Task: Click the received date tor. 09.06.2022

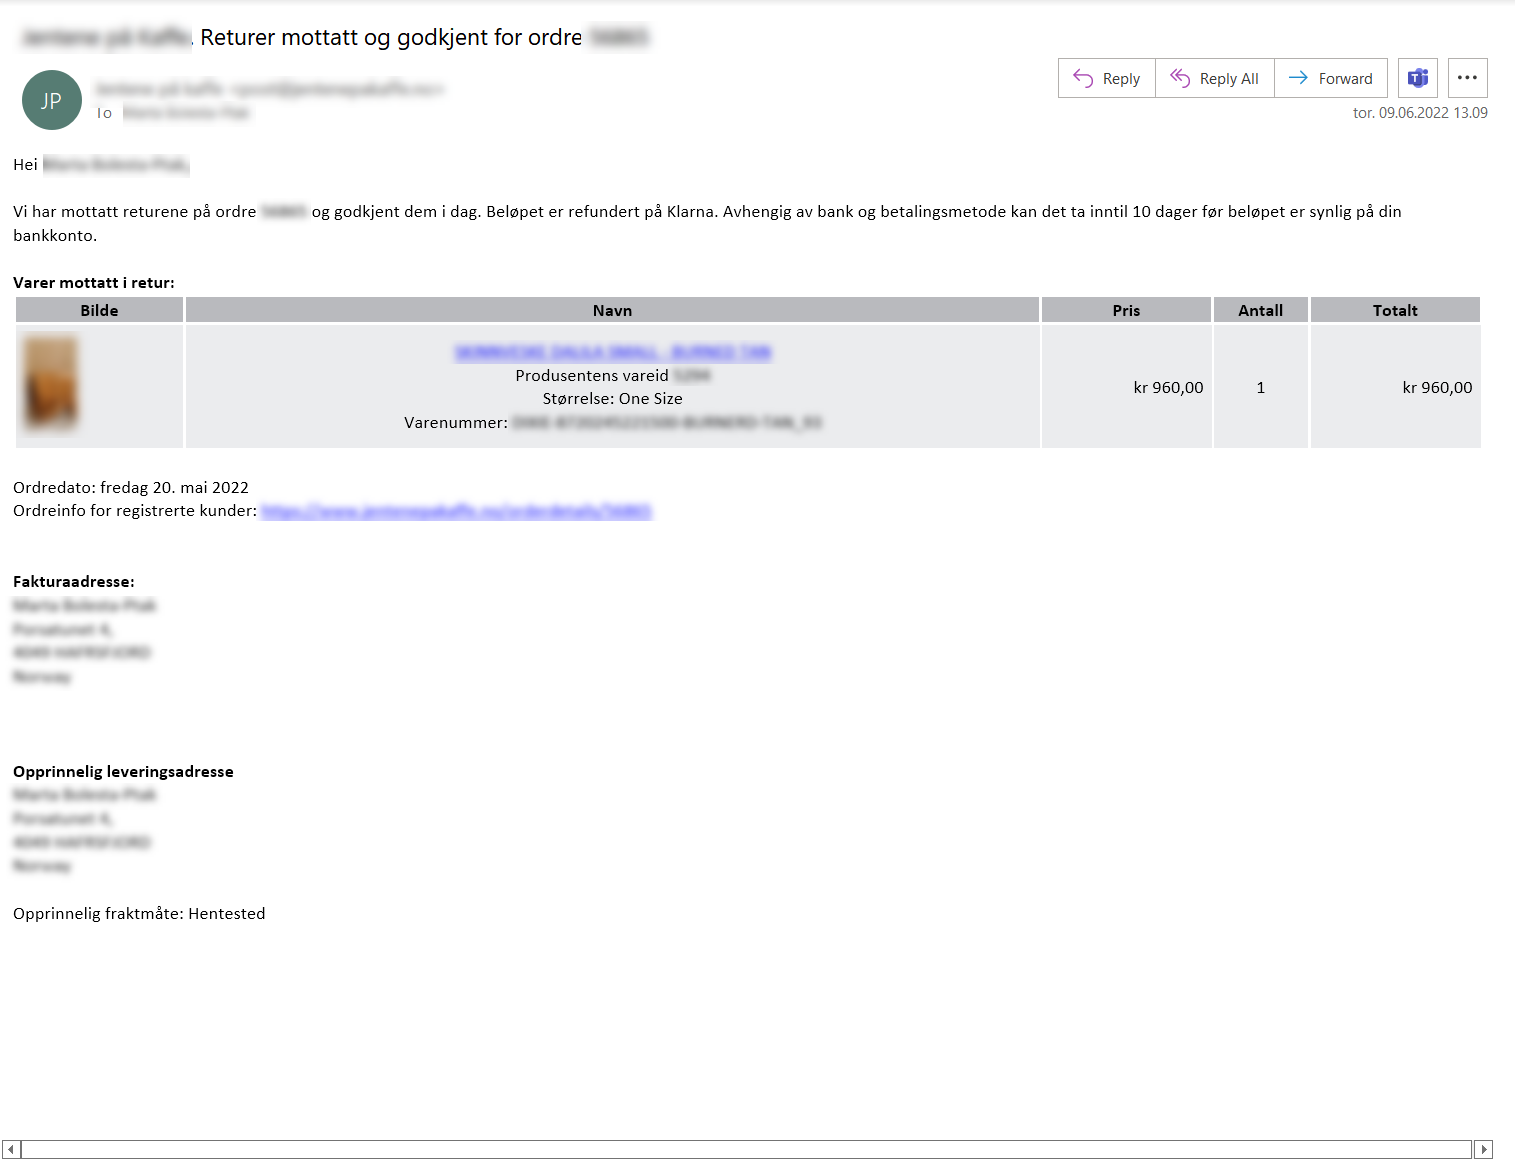Action: tap(1419, 113)
